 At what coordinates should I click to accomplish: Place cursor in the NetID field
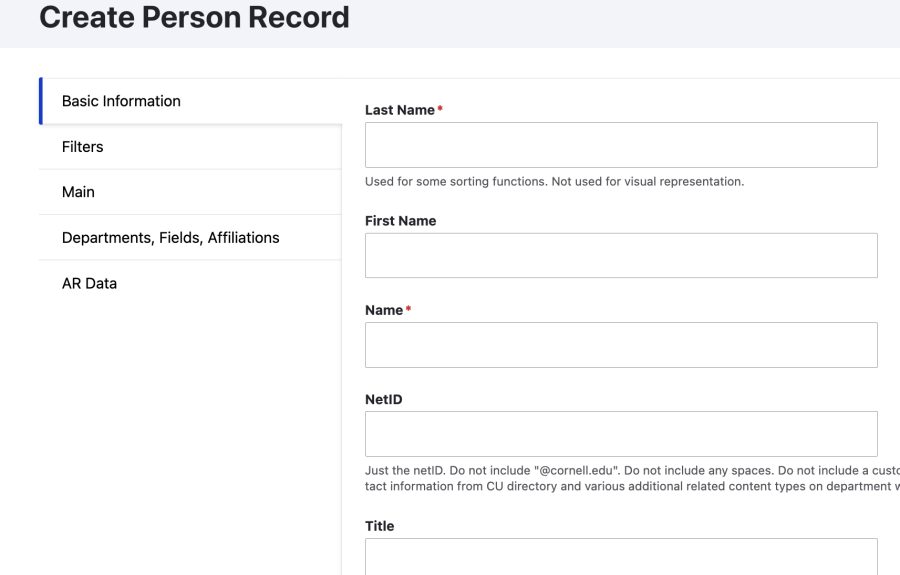tap(620, 434)
